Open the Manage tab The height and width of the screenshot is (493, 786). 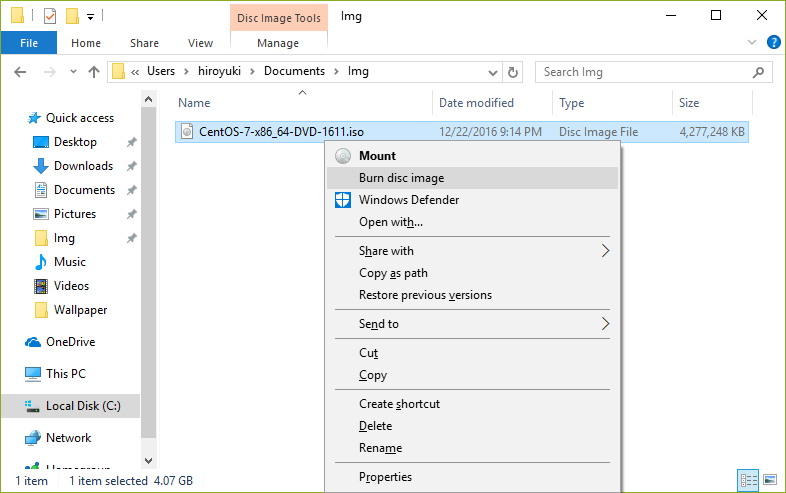click(278, 43)
